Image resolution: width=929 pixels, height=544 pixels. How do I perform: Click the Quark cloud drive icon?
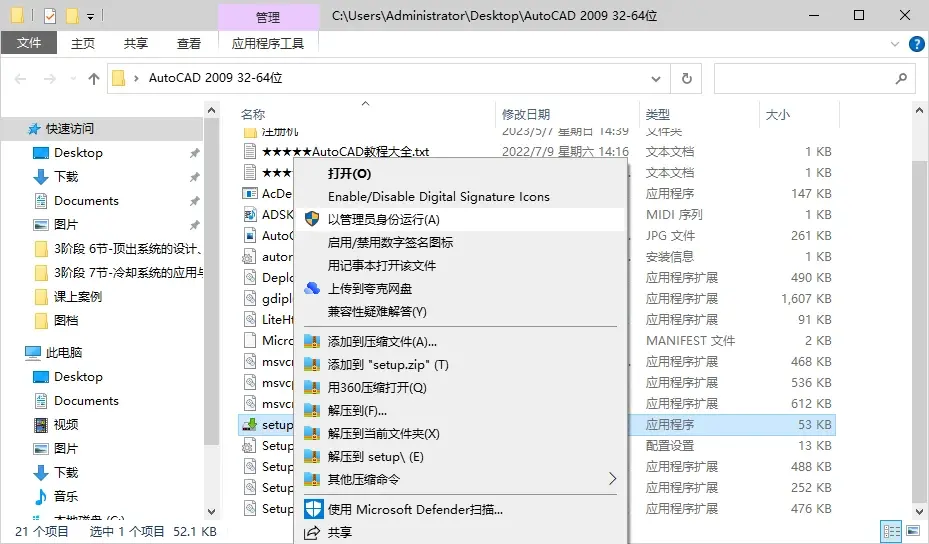point(312,289)
